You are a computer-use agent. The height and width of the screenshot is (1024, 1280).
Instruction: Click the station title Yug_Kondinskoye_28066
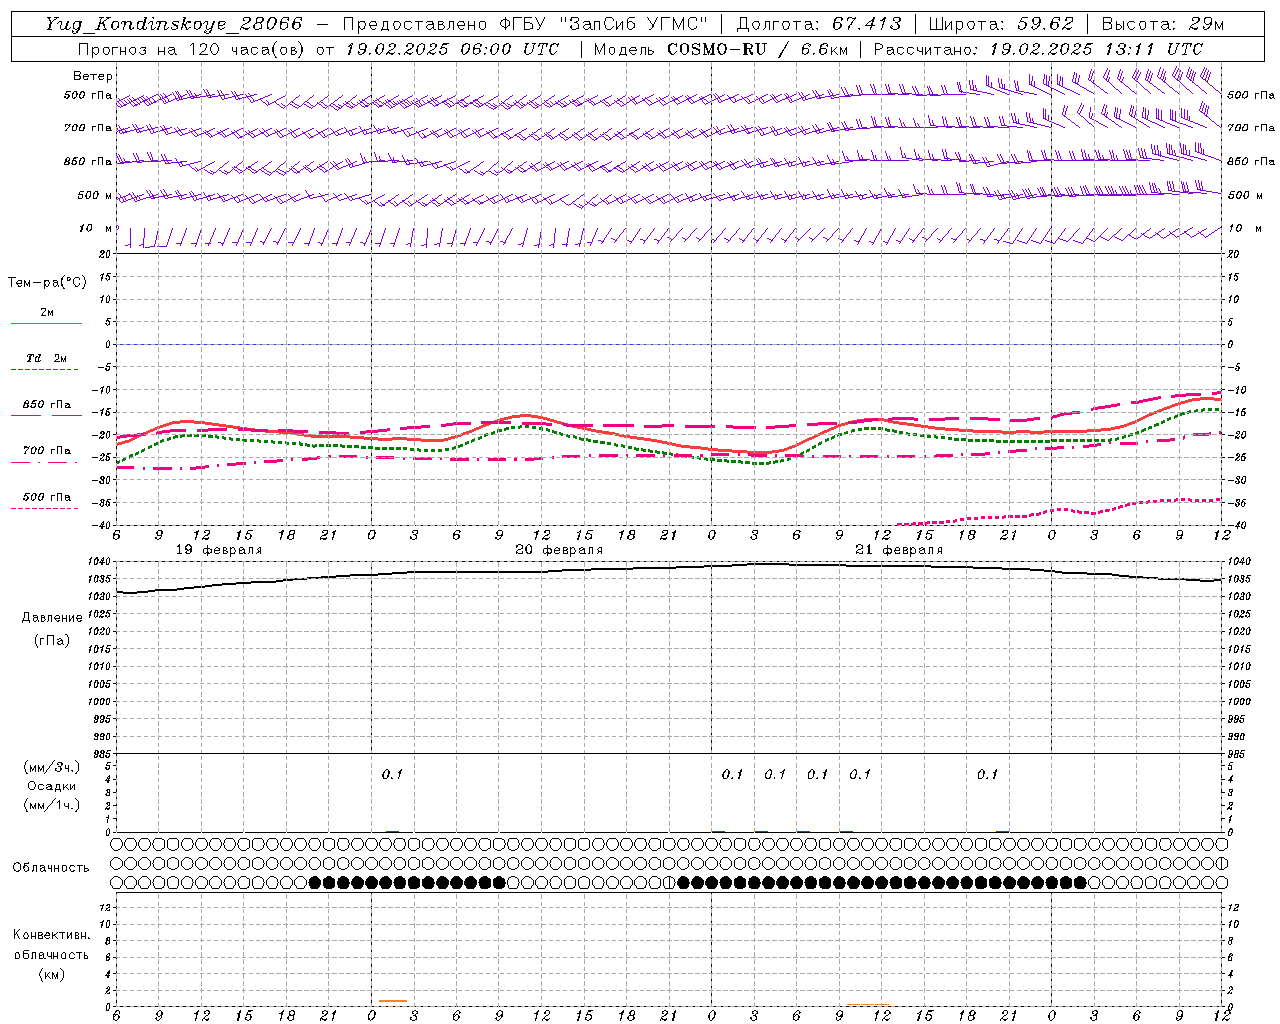point(173,24)
